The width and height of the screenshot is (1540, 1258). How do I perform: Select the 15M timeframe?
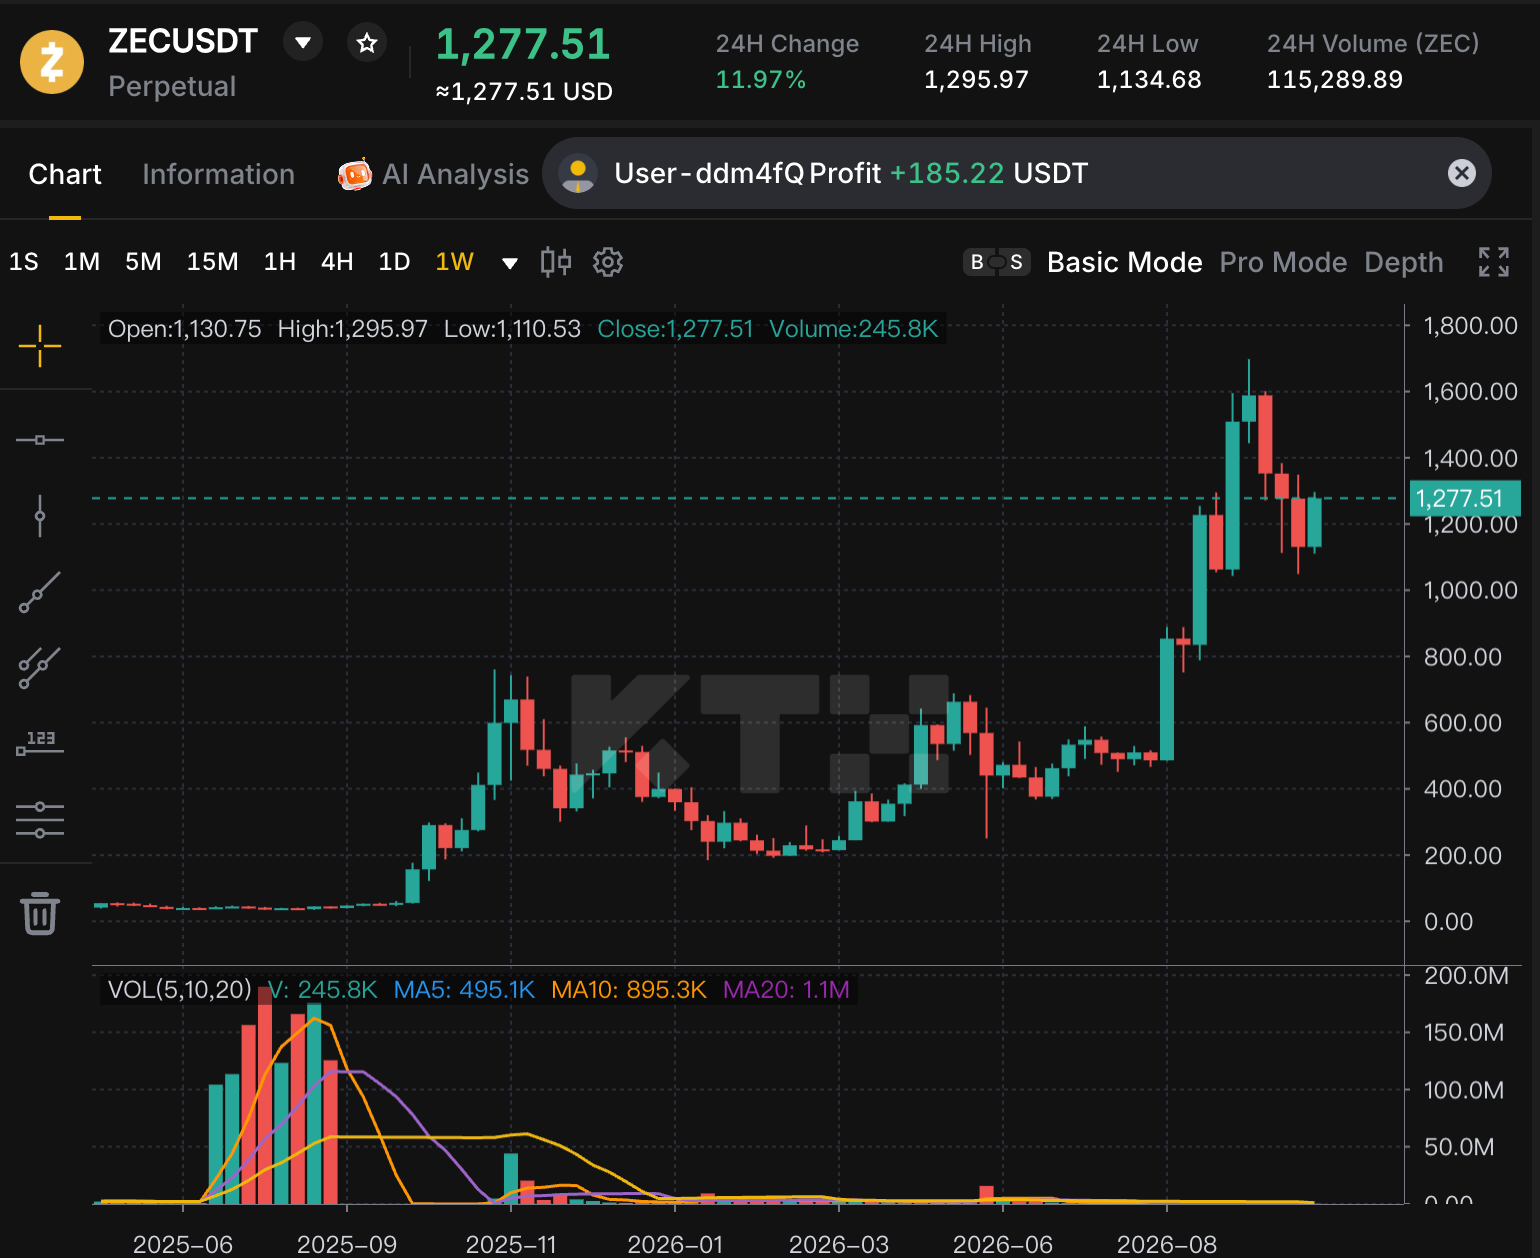(212, 262)
